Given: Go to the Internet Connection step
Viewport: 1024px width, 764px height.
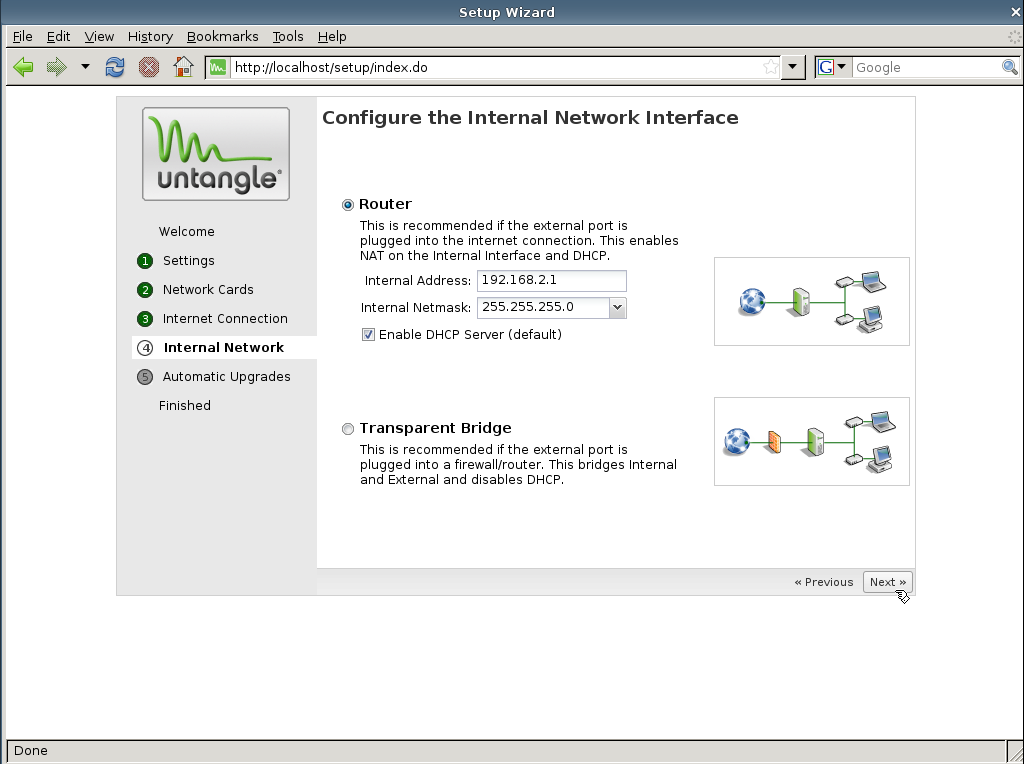Looking at the screenshot, I should click(225, 319).
